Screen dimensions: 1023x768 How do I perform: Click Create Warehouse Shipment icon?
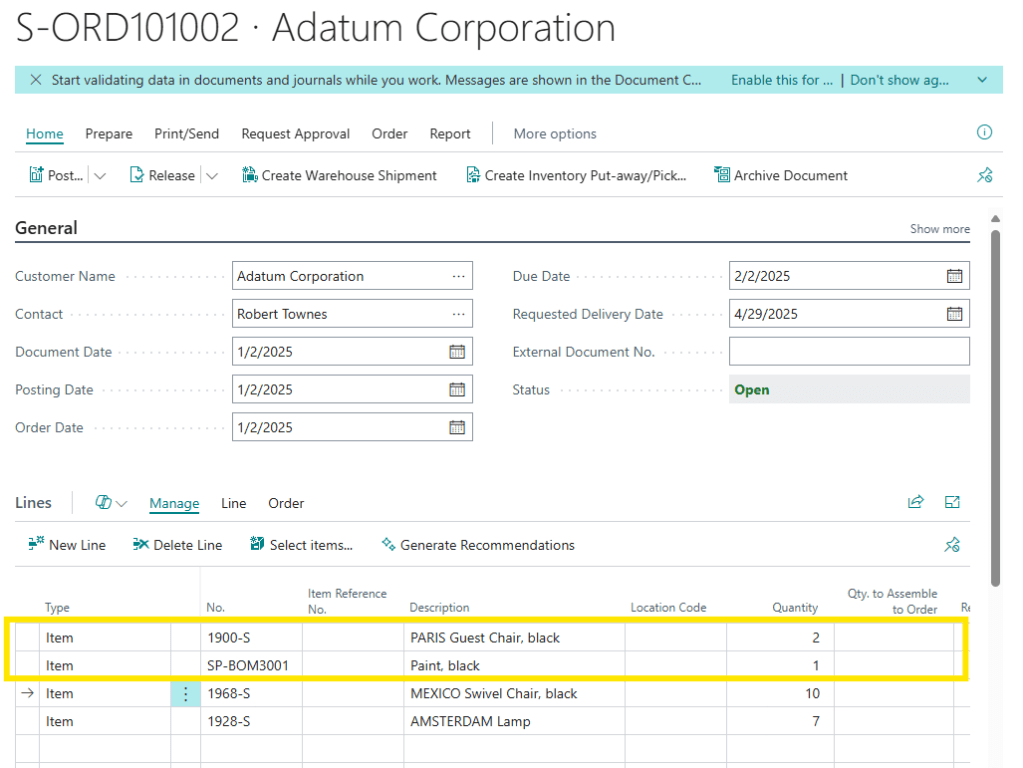point(250,175)
